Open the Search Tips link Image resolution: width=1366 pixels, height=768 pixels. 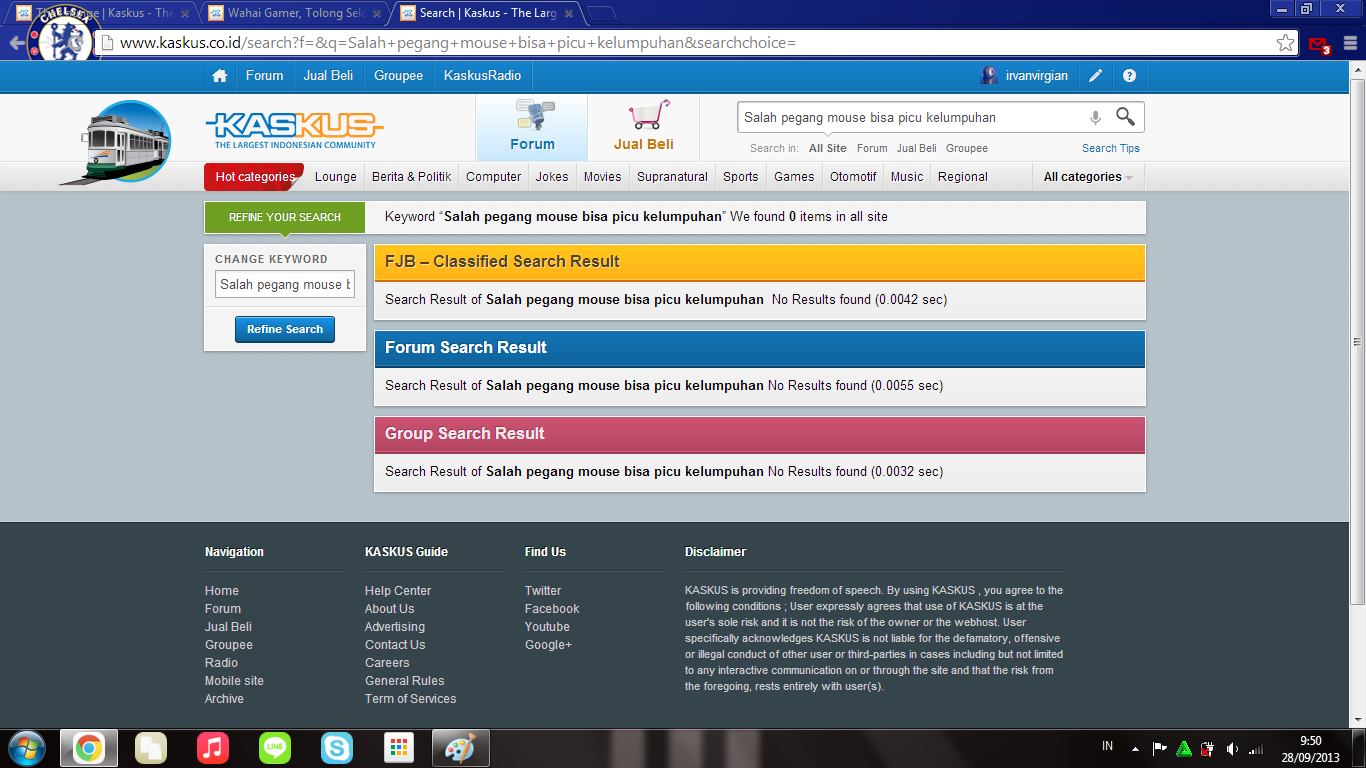pos(1110,148)
